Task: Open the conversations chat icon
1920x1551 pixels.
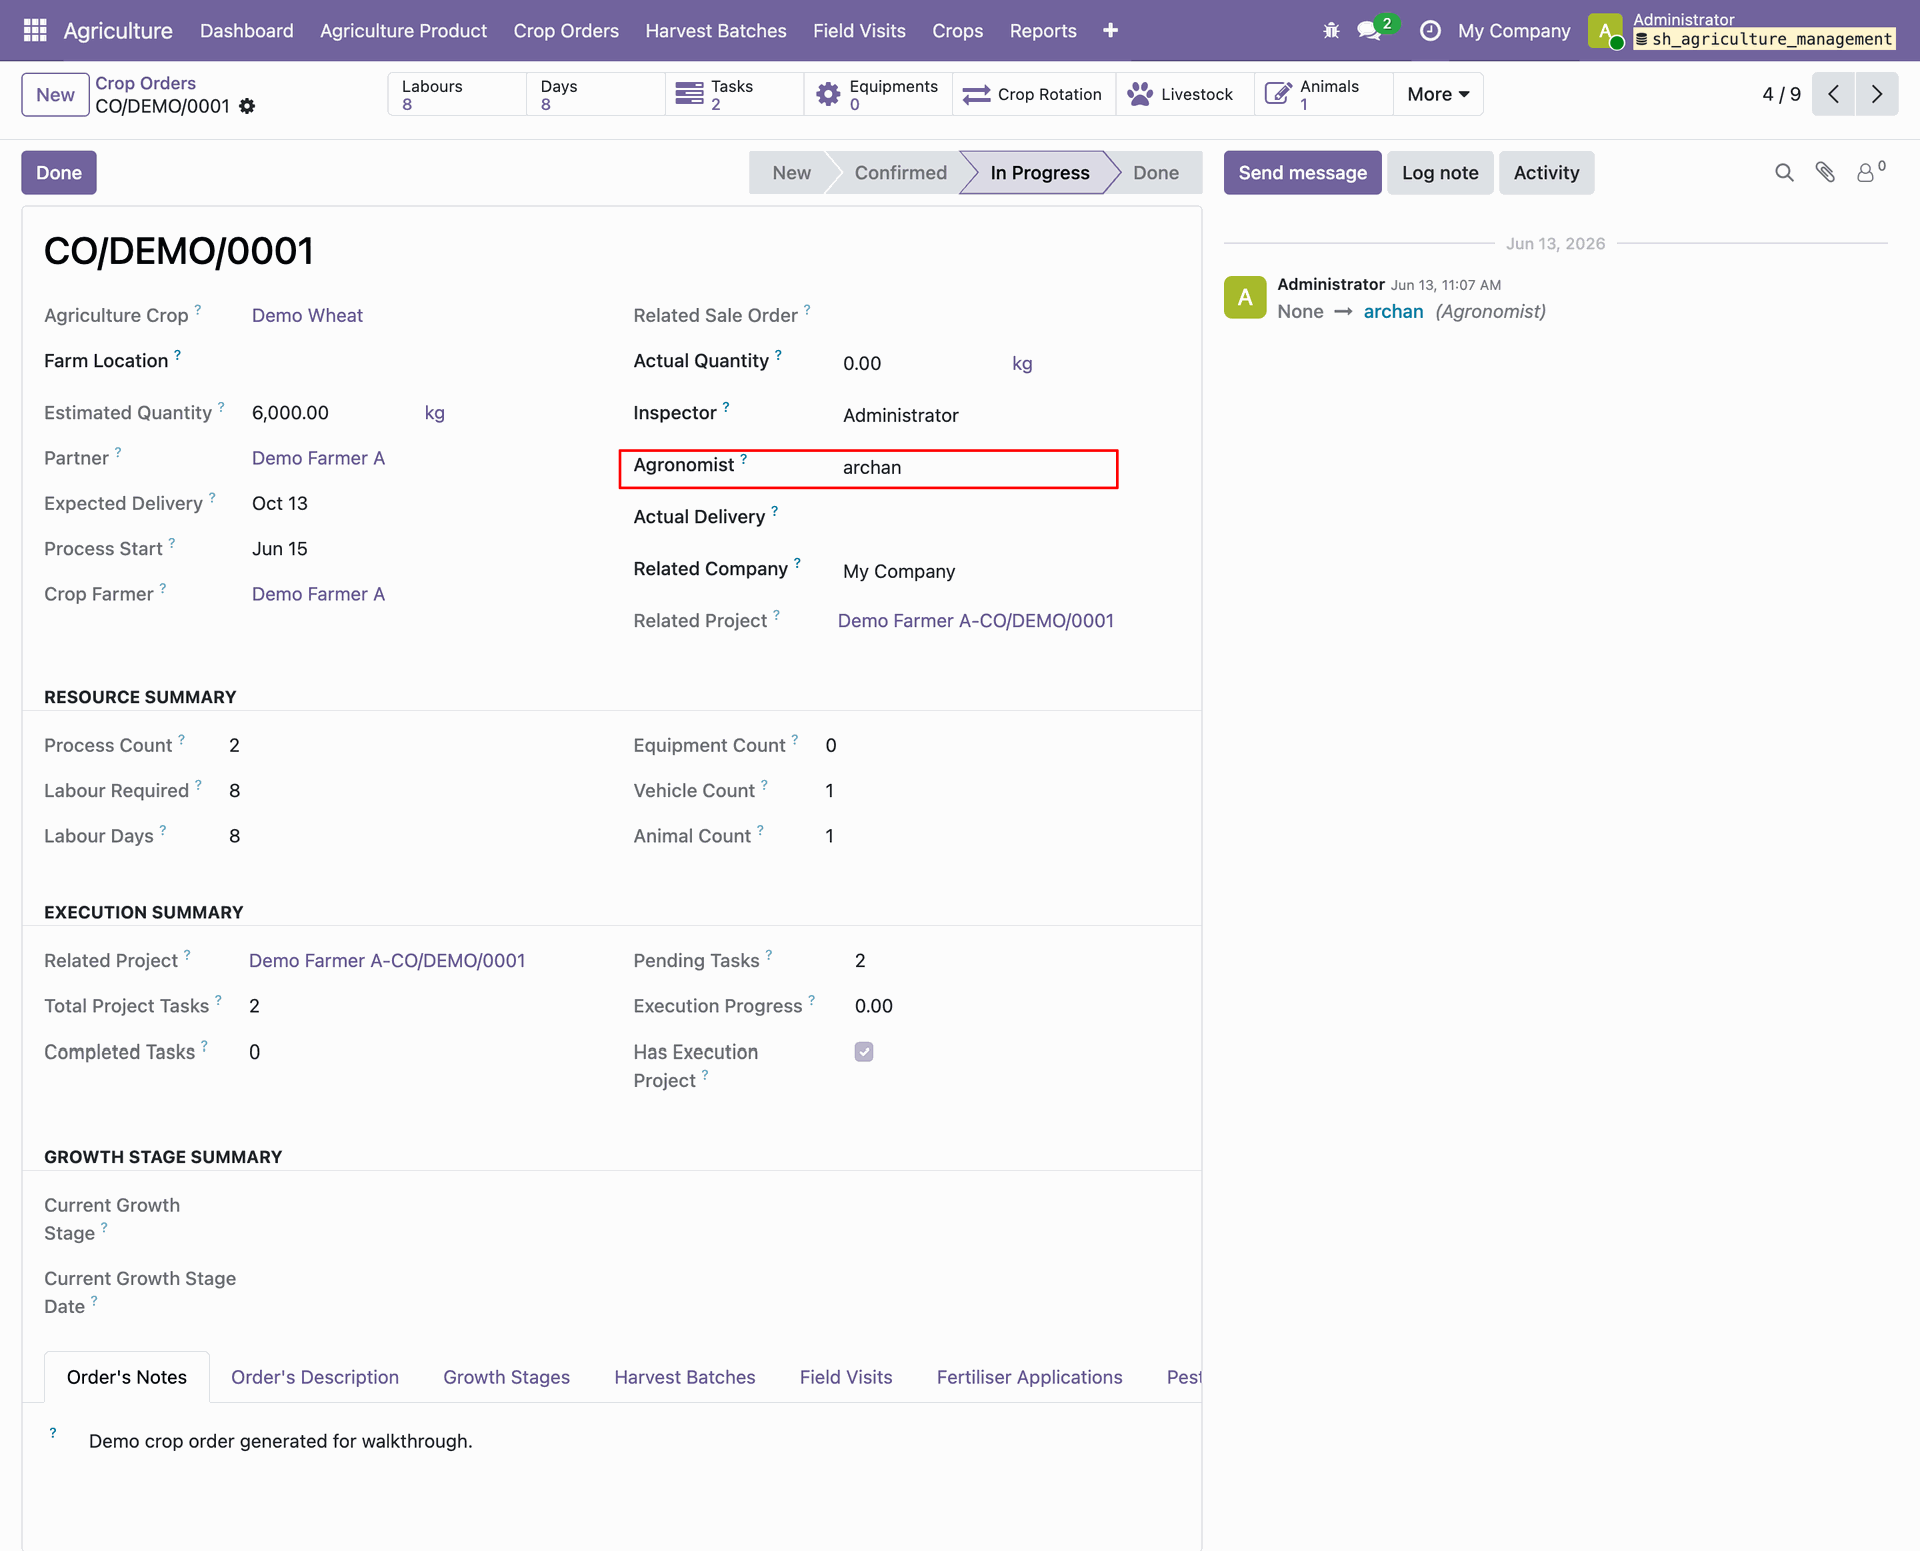Action: click(1370, 31)
